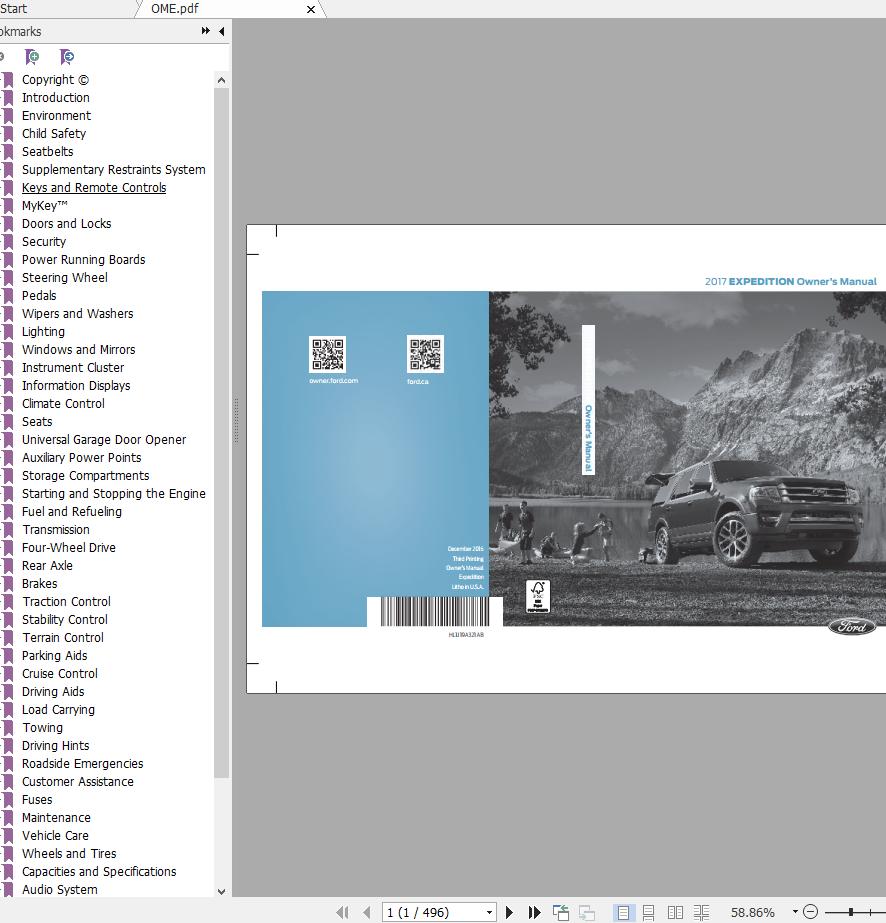Open the MyKey bookmark
Viewport: 886px width, 923px height.
point(45,206)
